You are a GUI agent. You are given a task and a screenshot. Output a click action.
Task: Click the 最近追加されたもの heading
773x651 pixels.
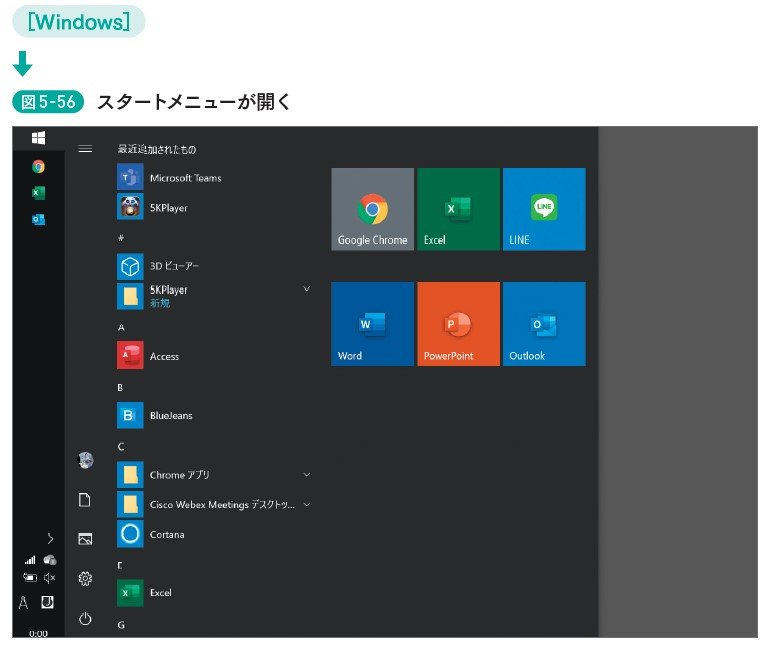click(157, 149)
